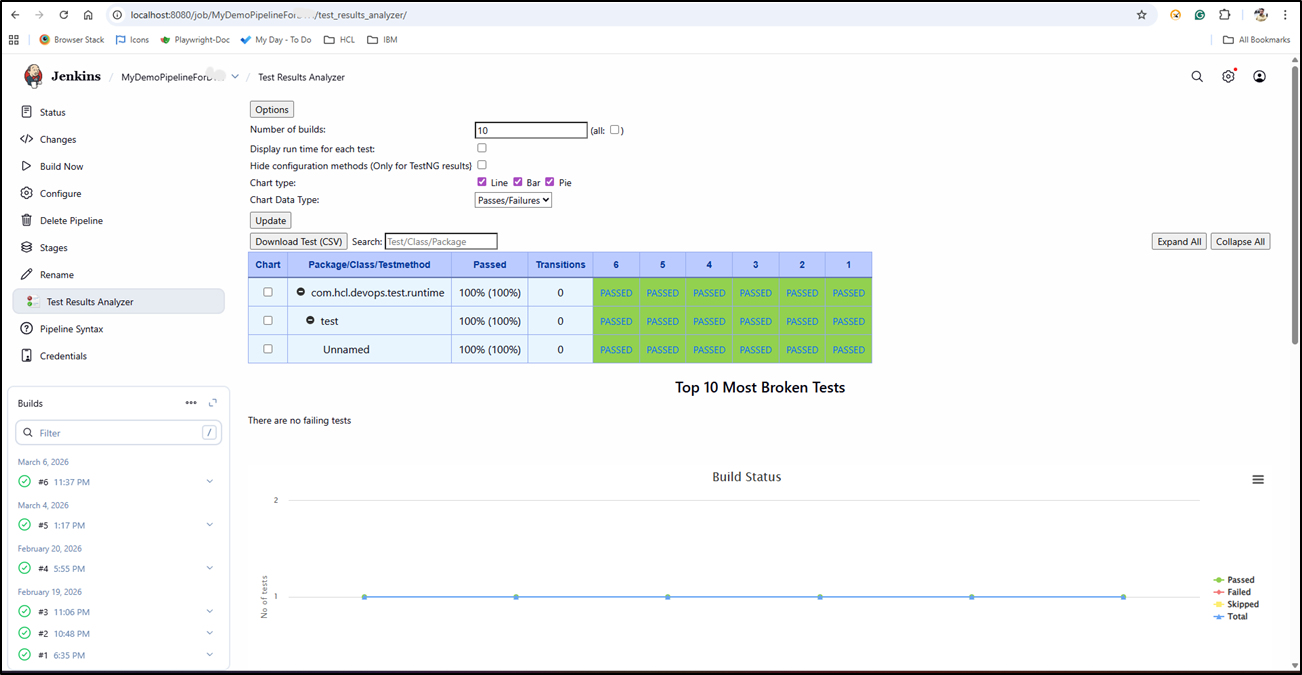Click the browser back arrow

coord(15,15)
